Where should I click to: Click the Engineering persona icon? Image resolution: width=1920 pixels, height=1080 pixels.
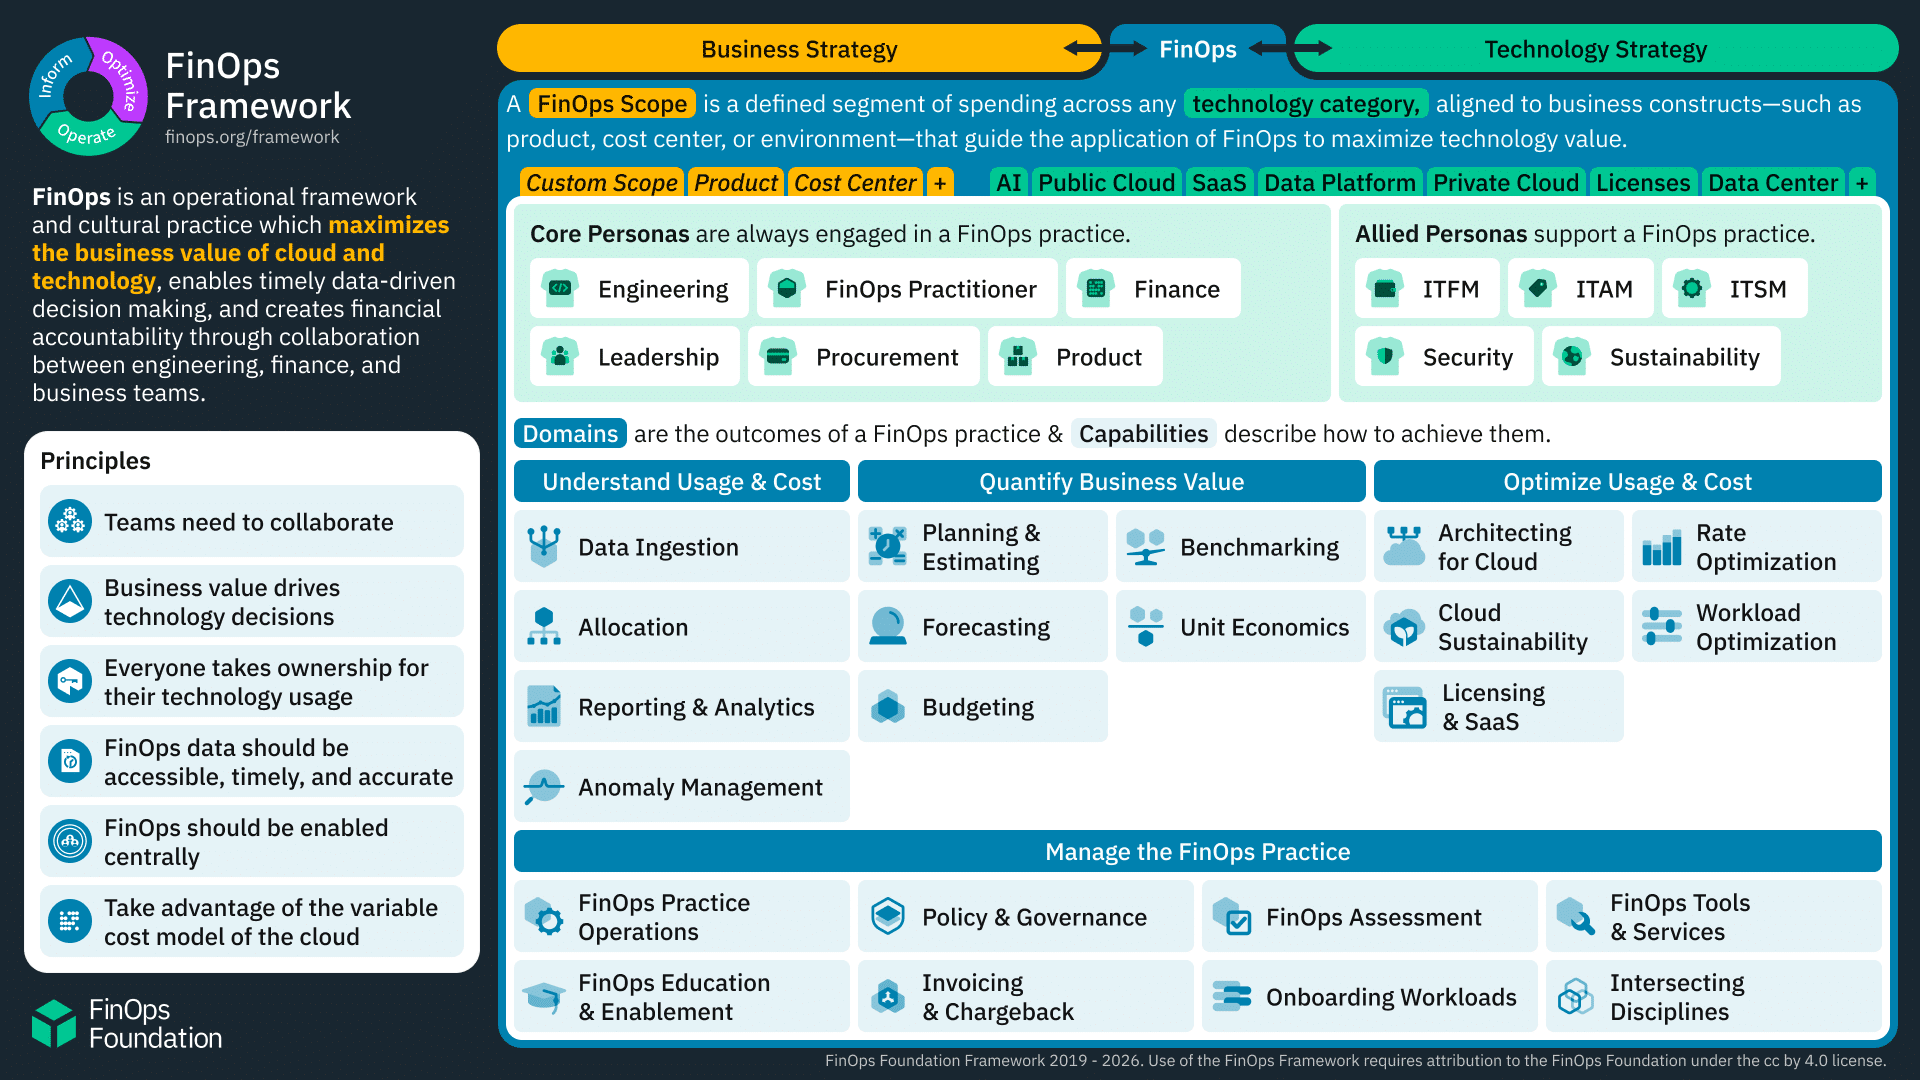click(560, 289)
